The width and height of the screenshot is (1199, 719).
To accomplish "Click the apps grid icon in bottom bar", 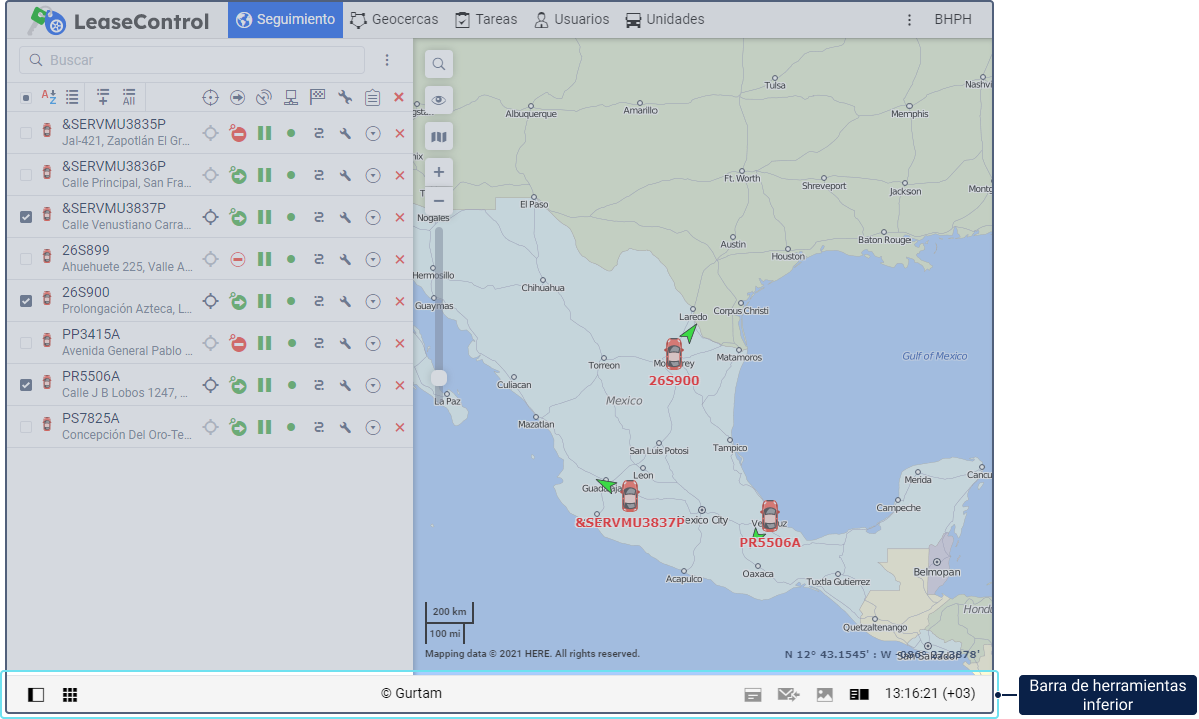I will click(70, 694).
